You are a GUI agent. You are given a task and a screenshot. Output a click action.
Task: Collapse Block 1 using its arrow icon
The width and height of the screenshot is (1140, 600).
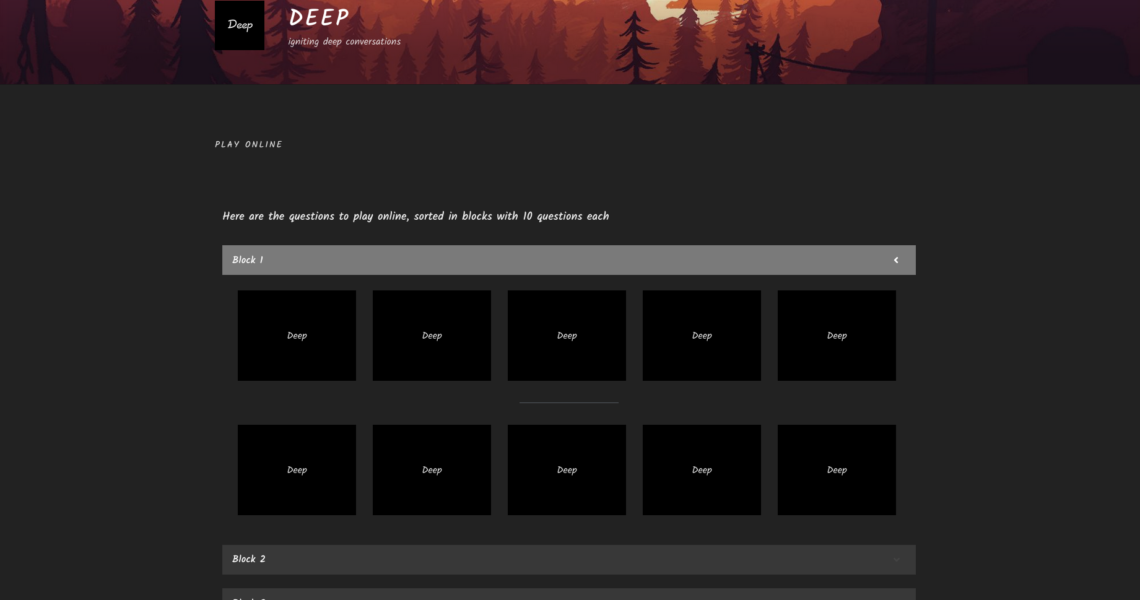(x=896, y=260)
